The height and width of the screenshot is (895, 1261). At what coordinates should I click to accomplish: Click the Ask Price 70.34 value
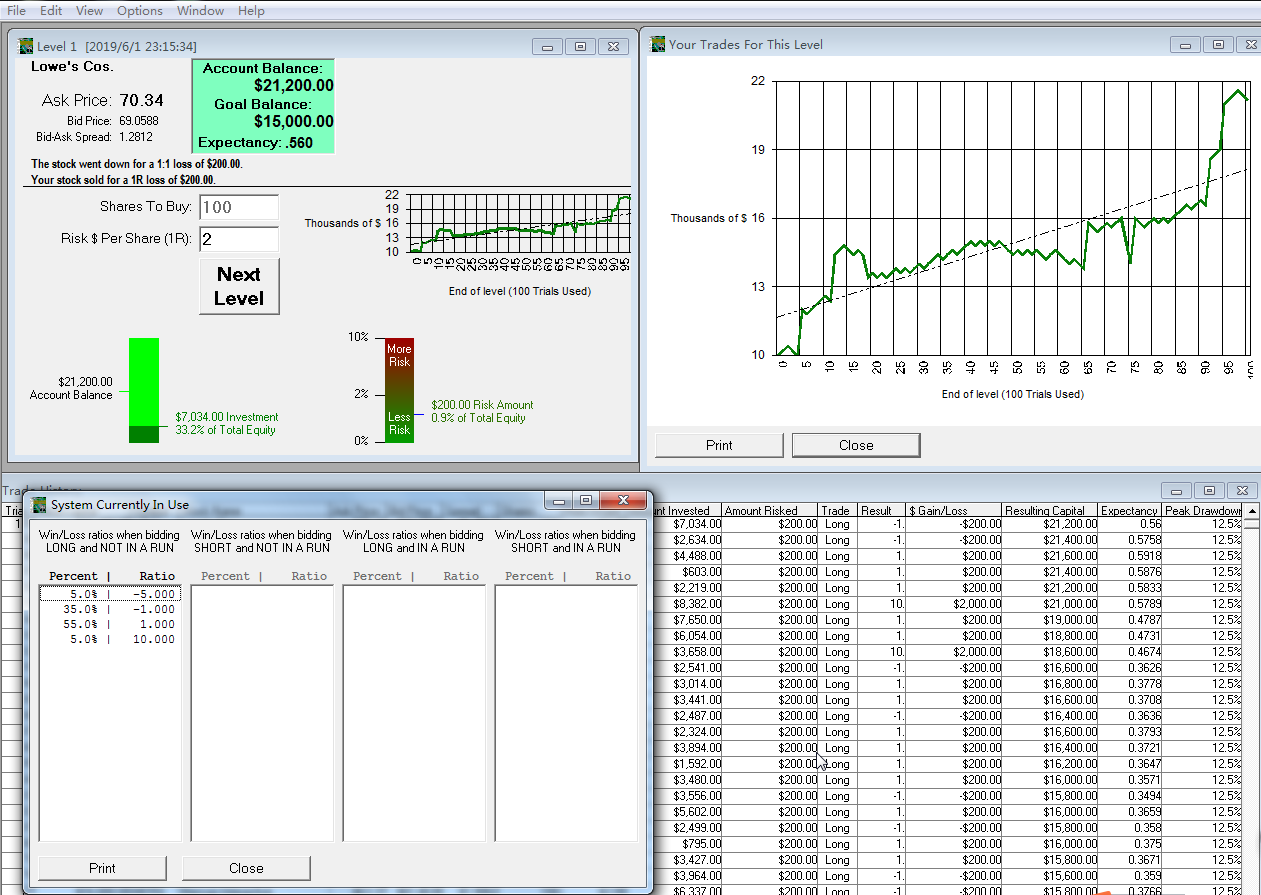[141, 100]
